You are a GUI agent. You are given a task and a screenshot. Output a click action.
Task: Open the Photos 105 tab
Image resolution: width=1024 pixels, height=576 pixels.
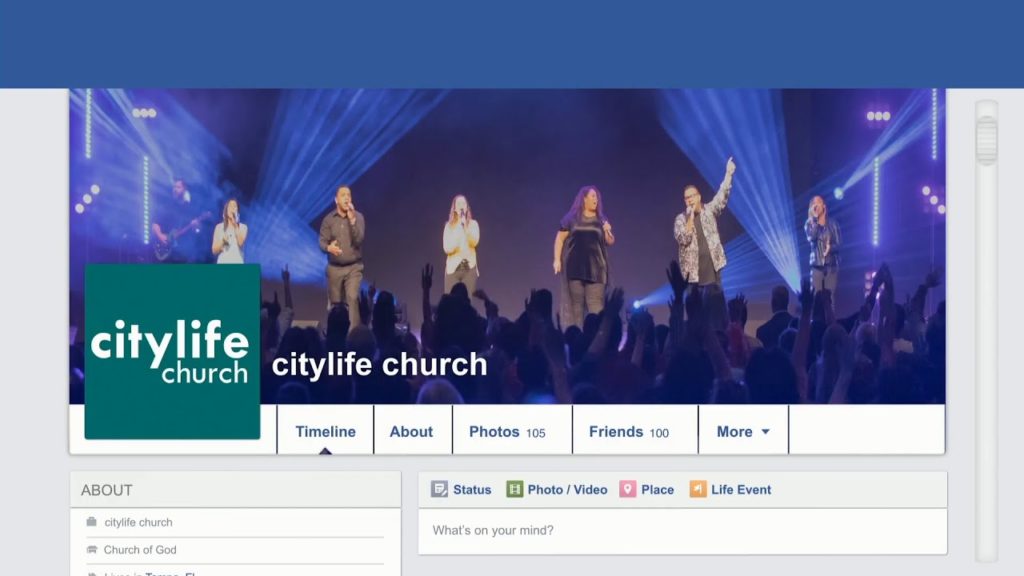click(507, 431)
